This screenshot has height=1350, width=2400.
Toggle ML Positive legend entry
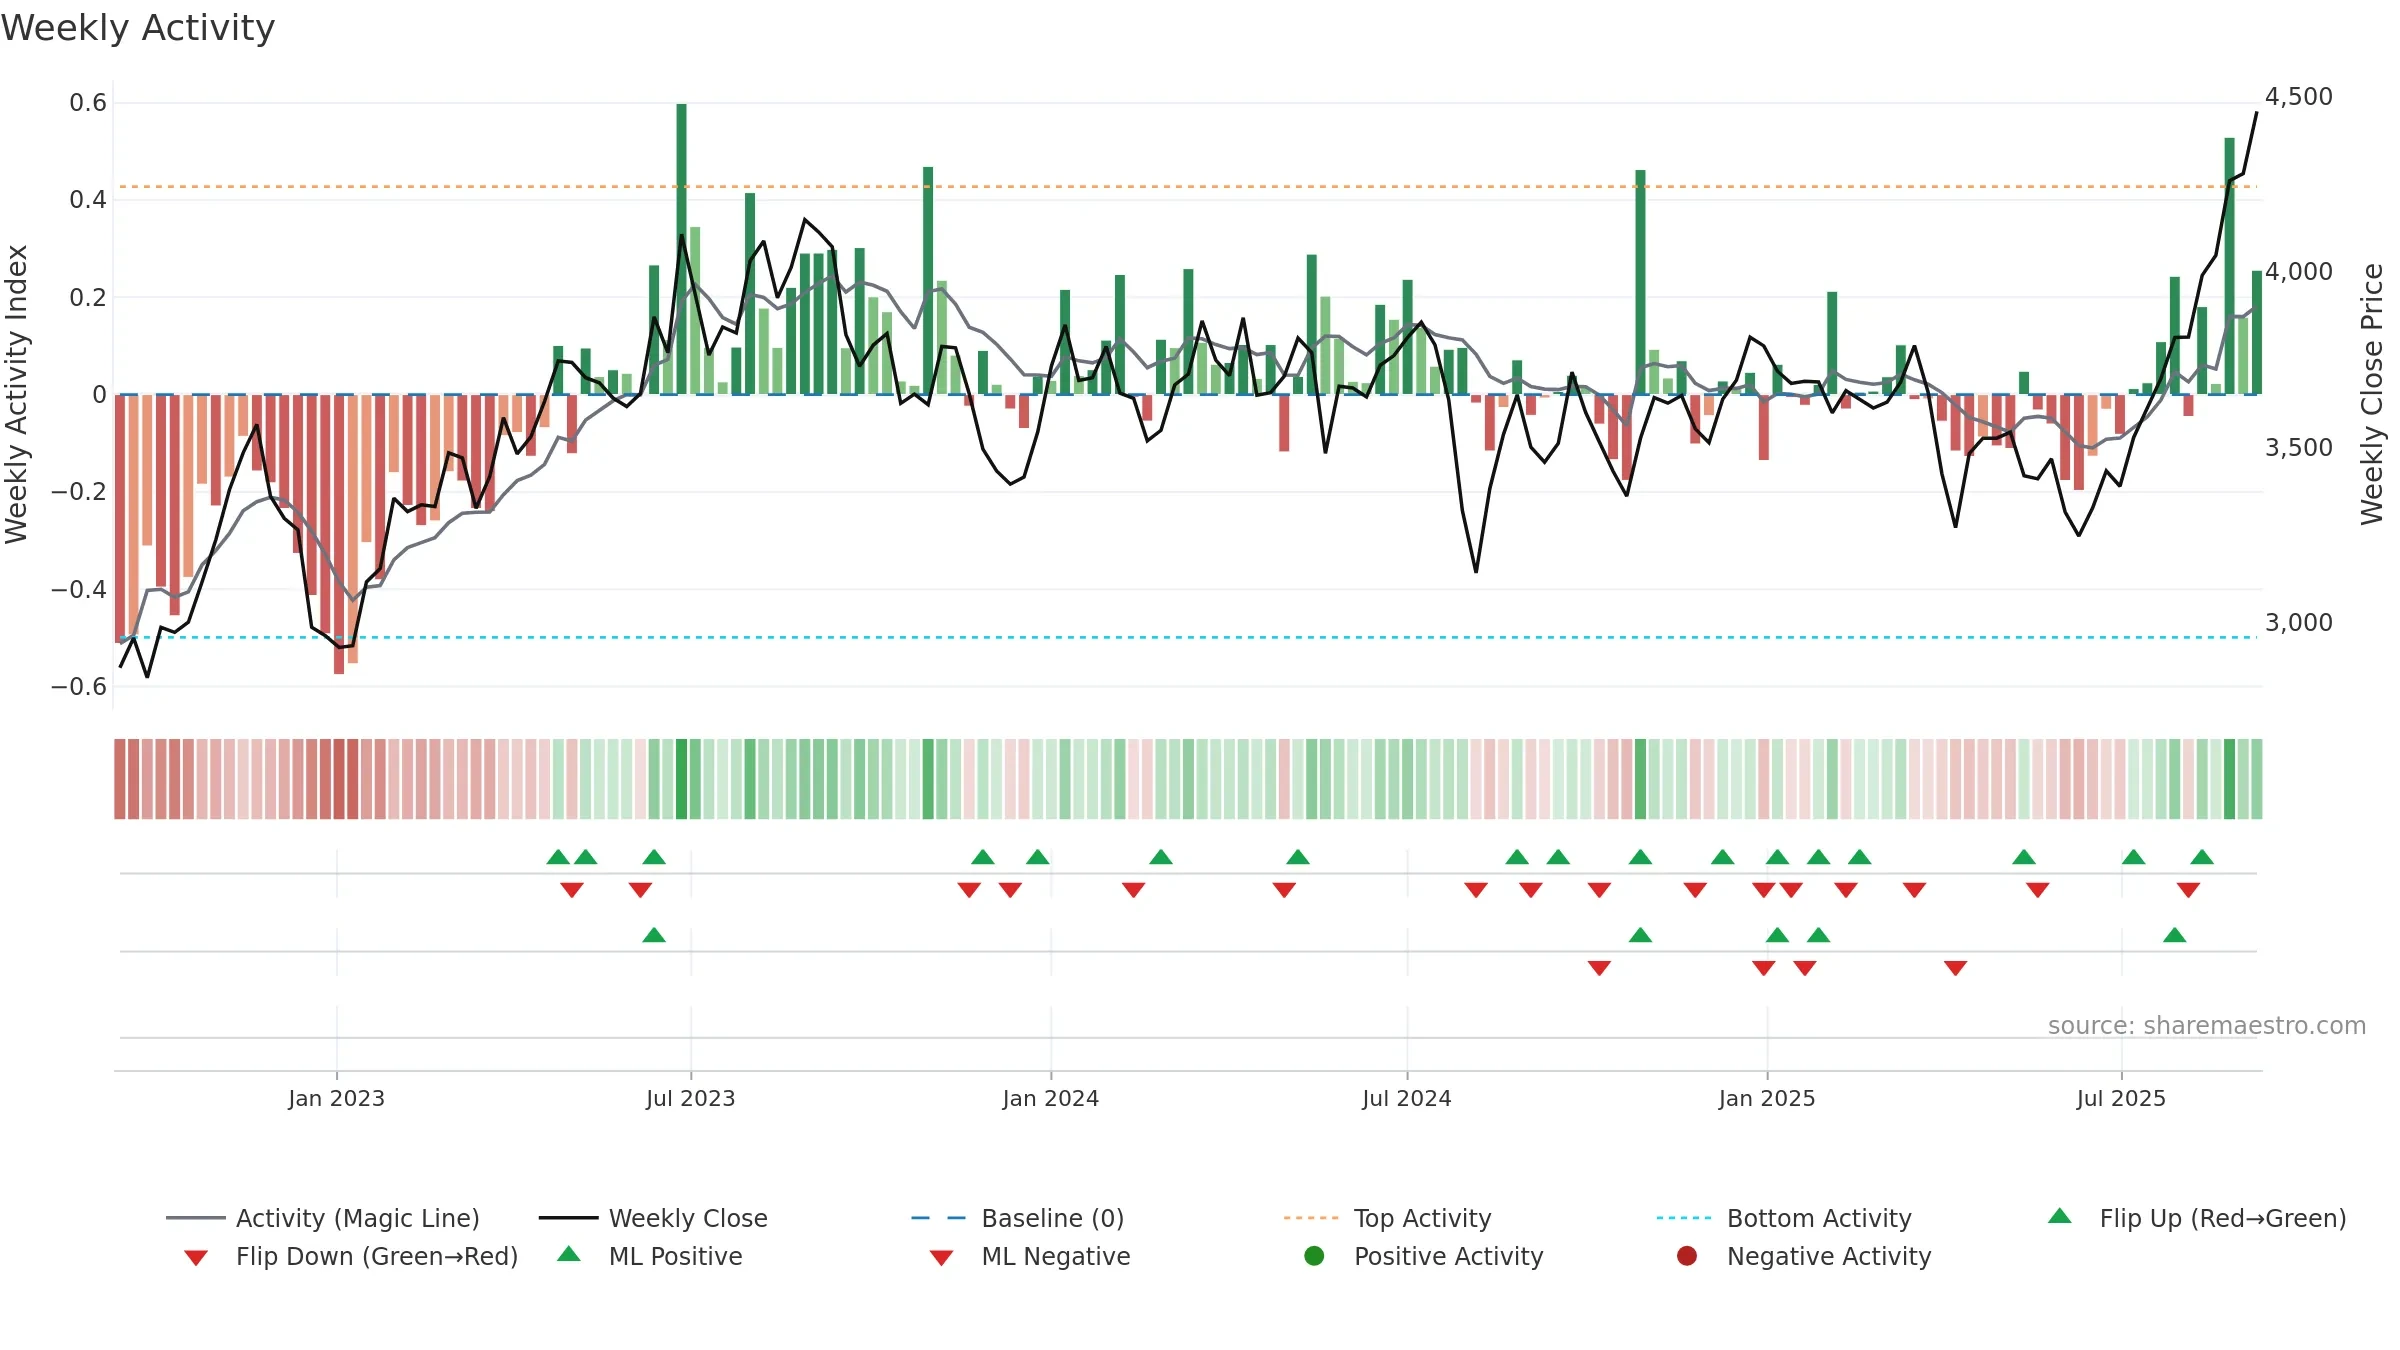point(650,1256)
